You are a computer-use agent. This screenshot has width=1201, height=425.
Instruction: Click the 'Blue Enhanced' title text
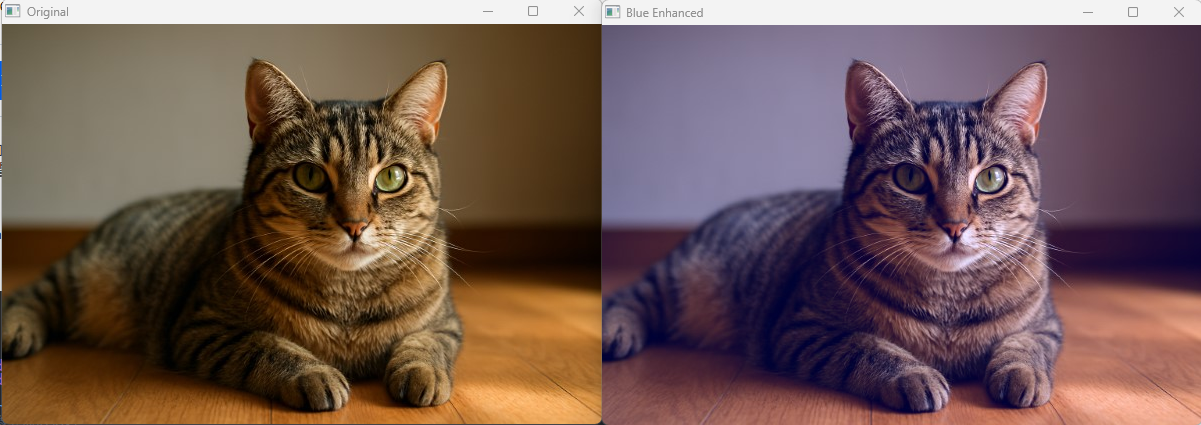pos(665,13)
